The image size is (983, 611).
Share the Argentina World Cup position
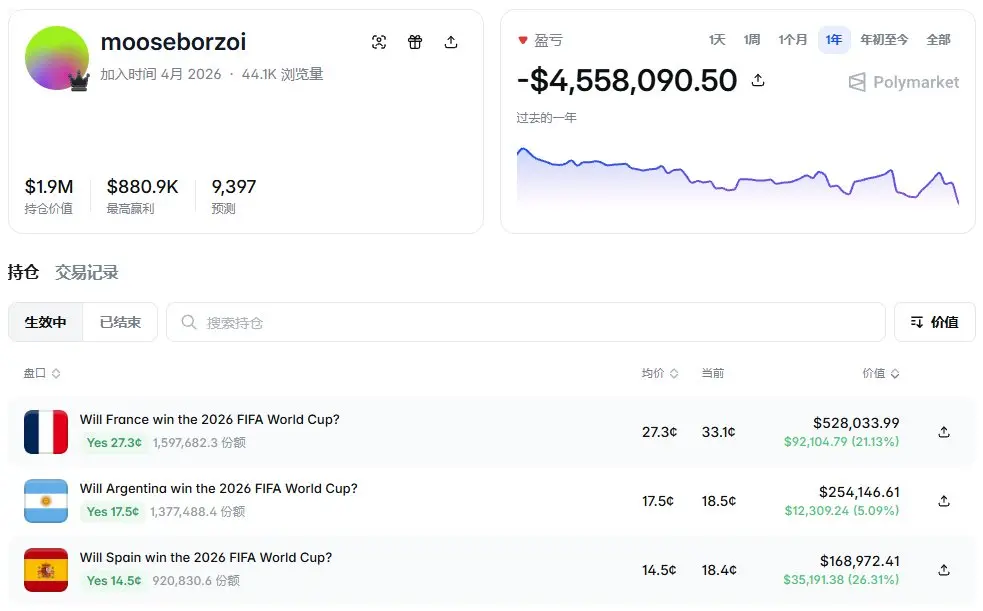(x=944, y=501)
